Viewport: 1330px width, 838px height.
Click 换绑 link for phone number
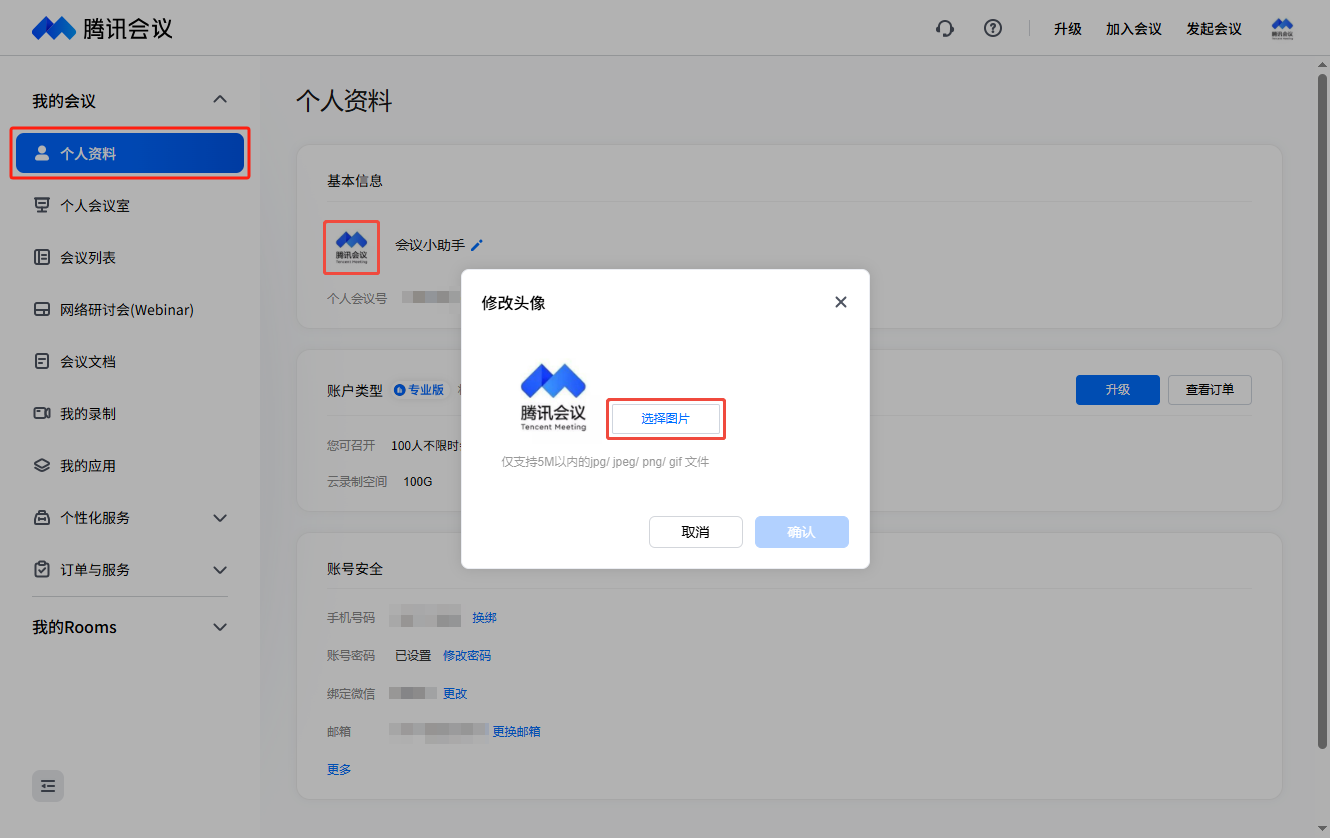click(484, 618)
